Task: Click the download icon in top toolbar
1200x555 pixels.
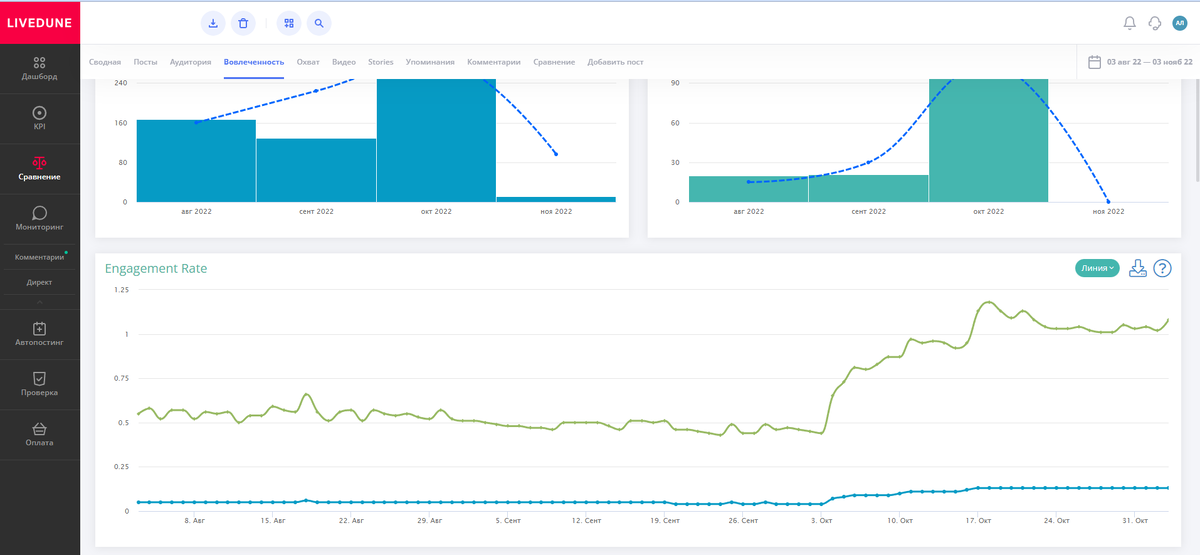Action: click(214, 23)
